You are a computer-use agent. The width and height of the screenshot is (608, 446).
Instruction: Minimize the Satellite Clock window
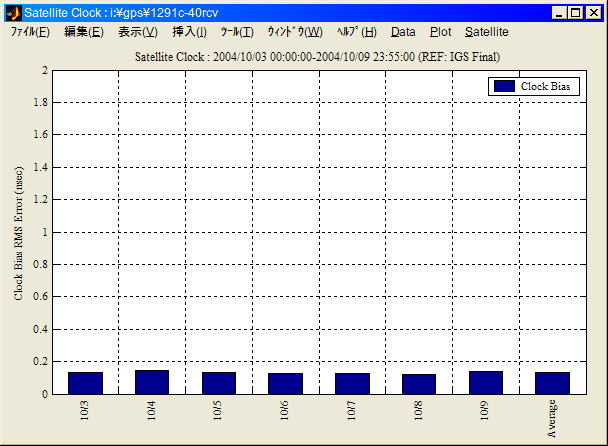[x=559, y=13]
